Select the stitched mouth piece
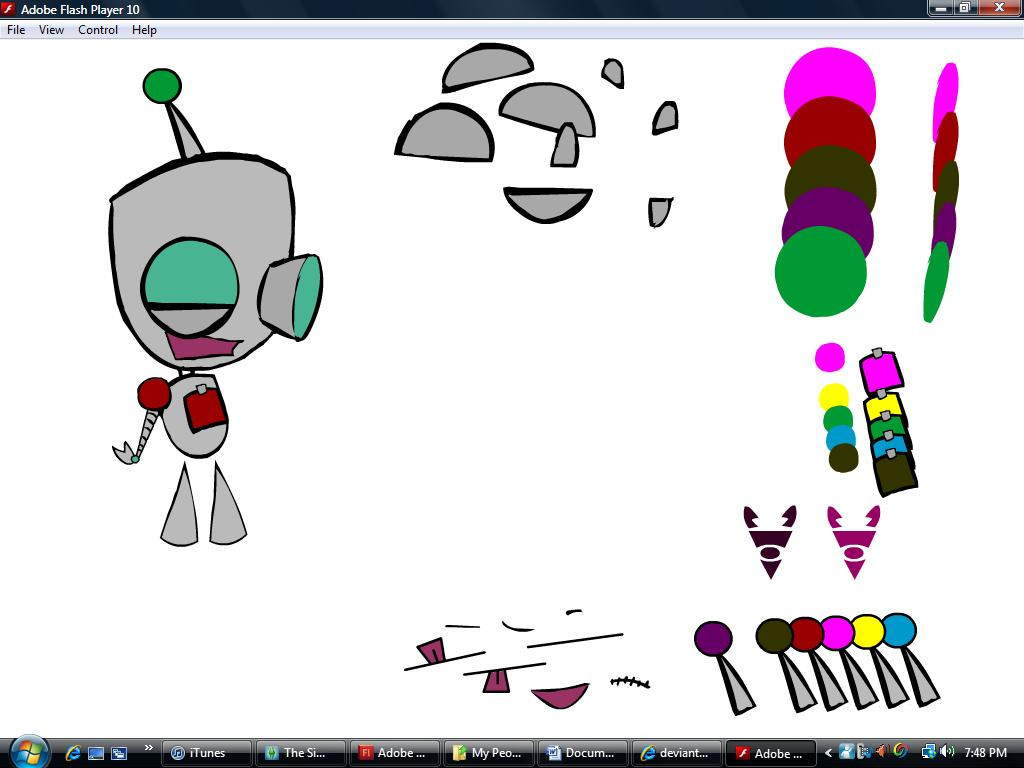Viewport: 1024px width, 768px height. pyautogui.click(x=630, y=682)
